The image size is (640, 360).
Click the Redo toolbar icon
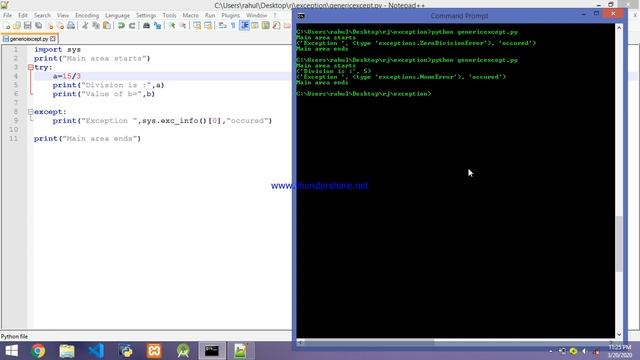pos(132,26)
